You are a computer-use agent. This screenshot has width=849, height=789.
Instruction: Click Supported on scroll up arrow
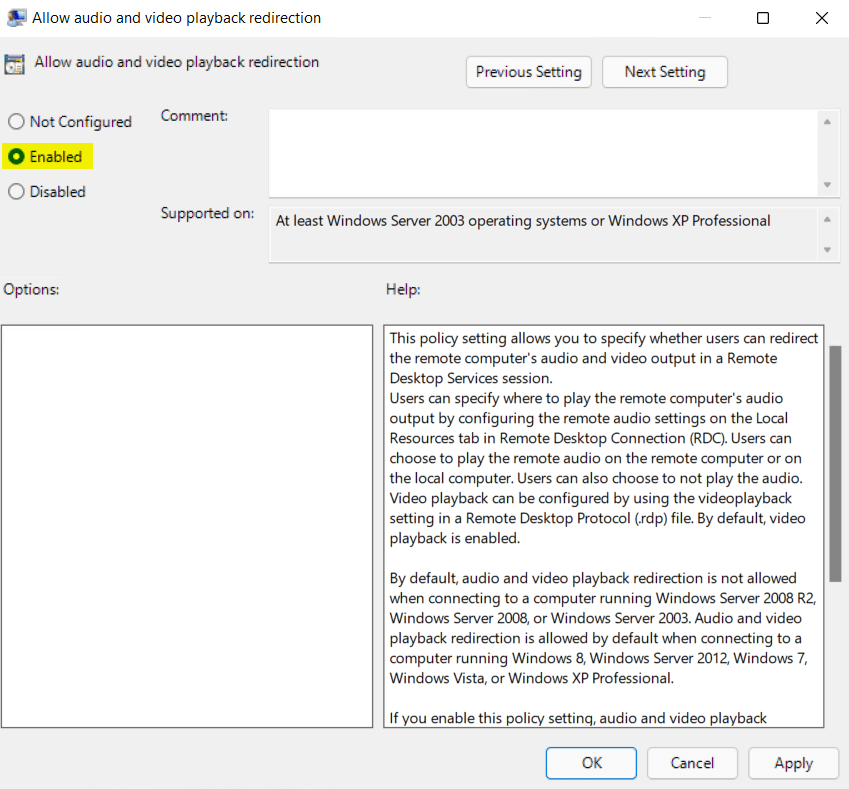(827, 219)
